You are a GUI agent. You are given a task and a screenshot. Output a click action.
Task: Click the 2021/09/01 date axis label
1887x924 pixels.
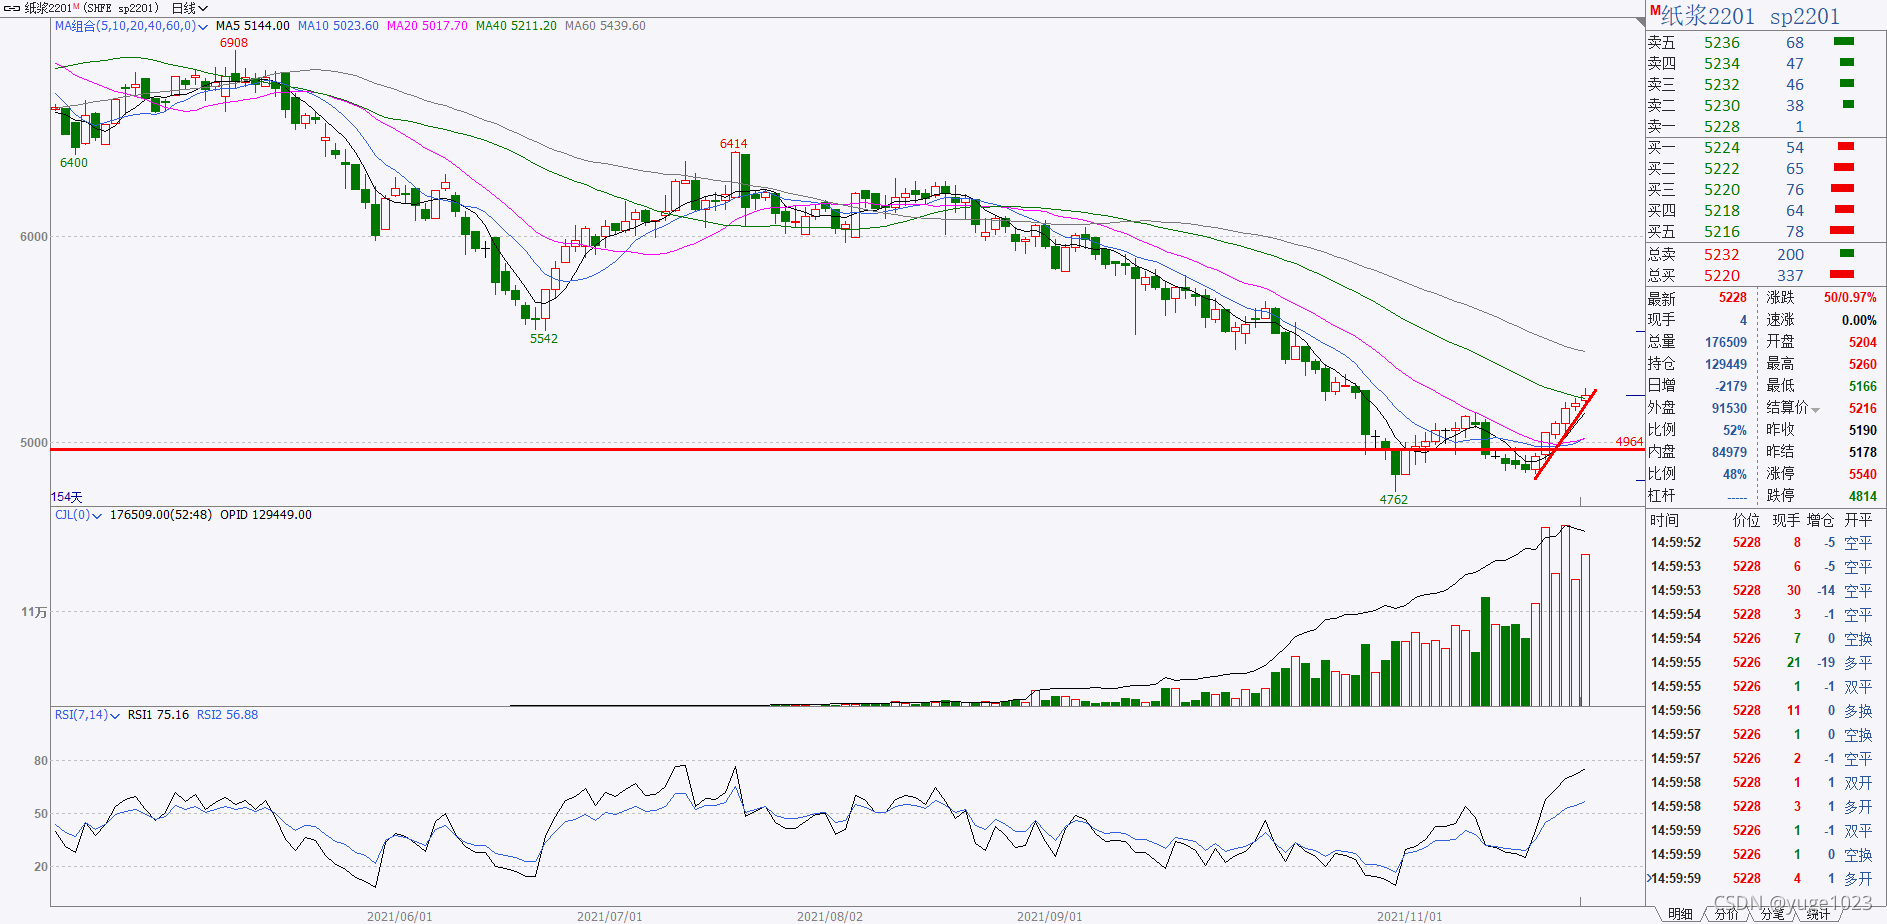1049,917
